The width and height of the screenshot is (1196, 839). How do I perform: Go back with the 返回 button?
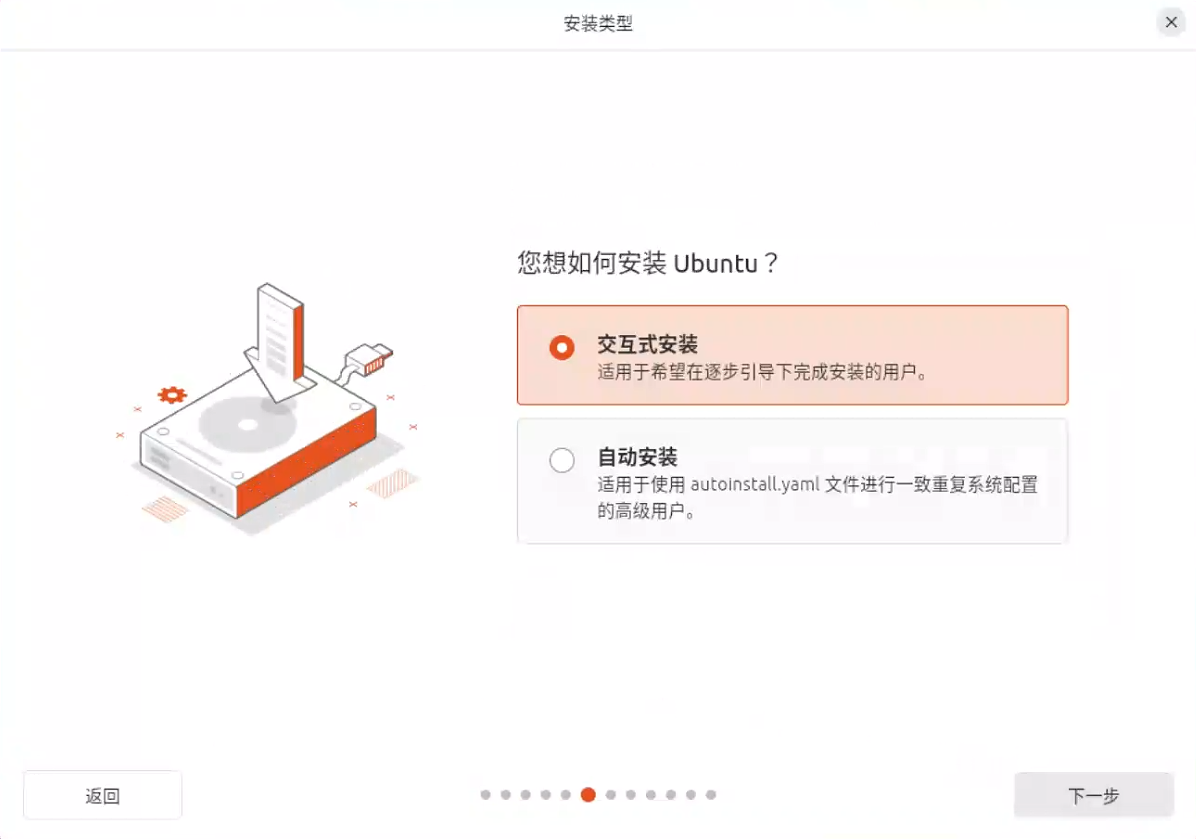102,796
